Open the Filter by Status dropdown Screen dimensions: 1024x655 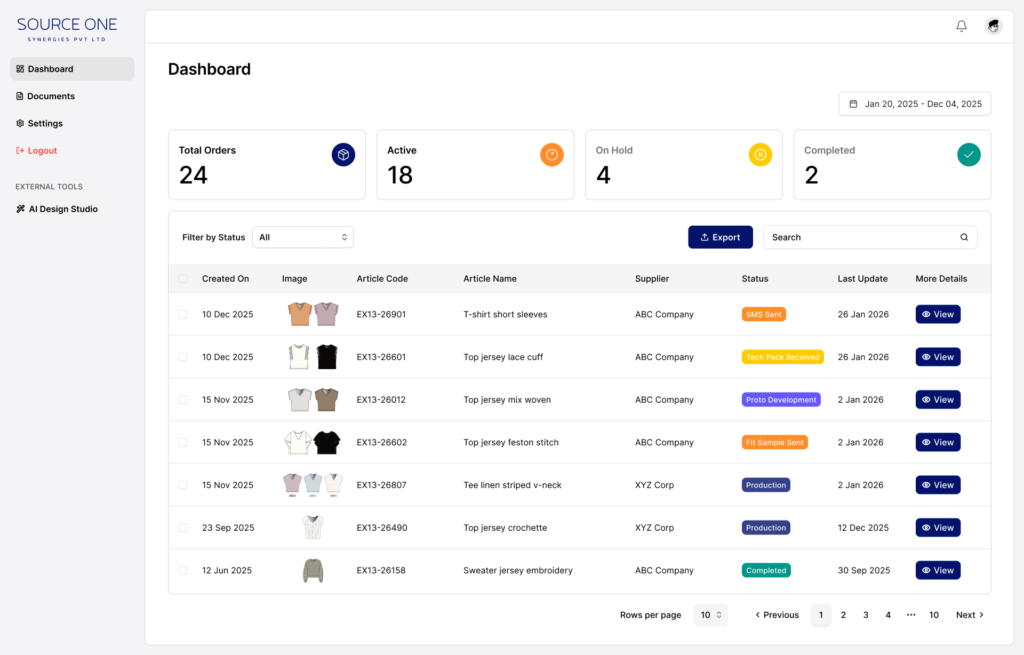(303, 237)
